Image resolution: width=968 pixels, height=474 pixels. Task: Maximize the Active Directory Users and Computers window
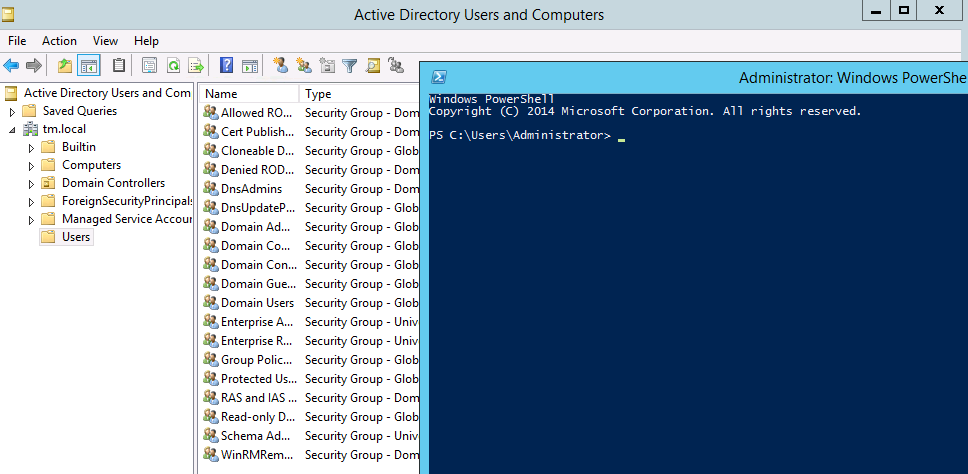[x=904, y=10]
